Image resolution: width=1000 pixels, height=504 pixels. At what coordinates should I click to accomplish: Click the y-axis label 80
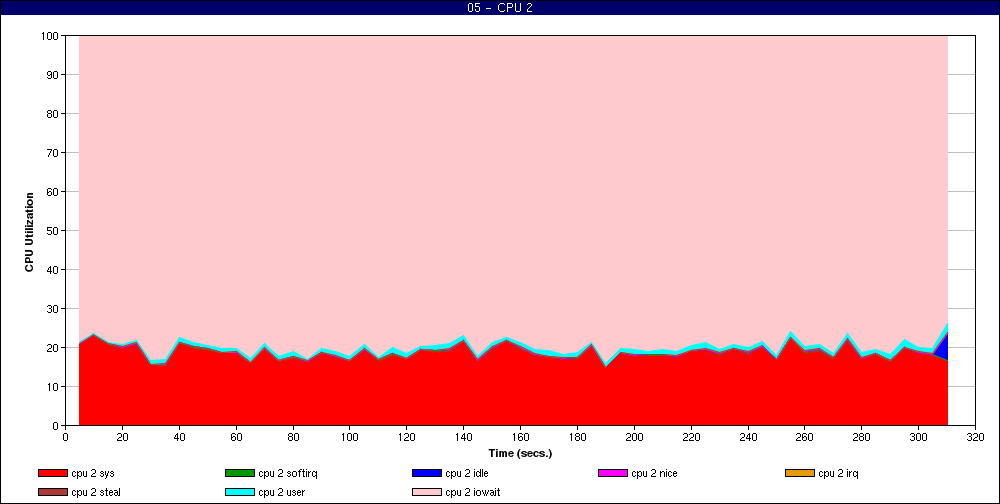52,114
